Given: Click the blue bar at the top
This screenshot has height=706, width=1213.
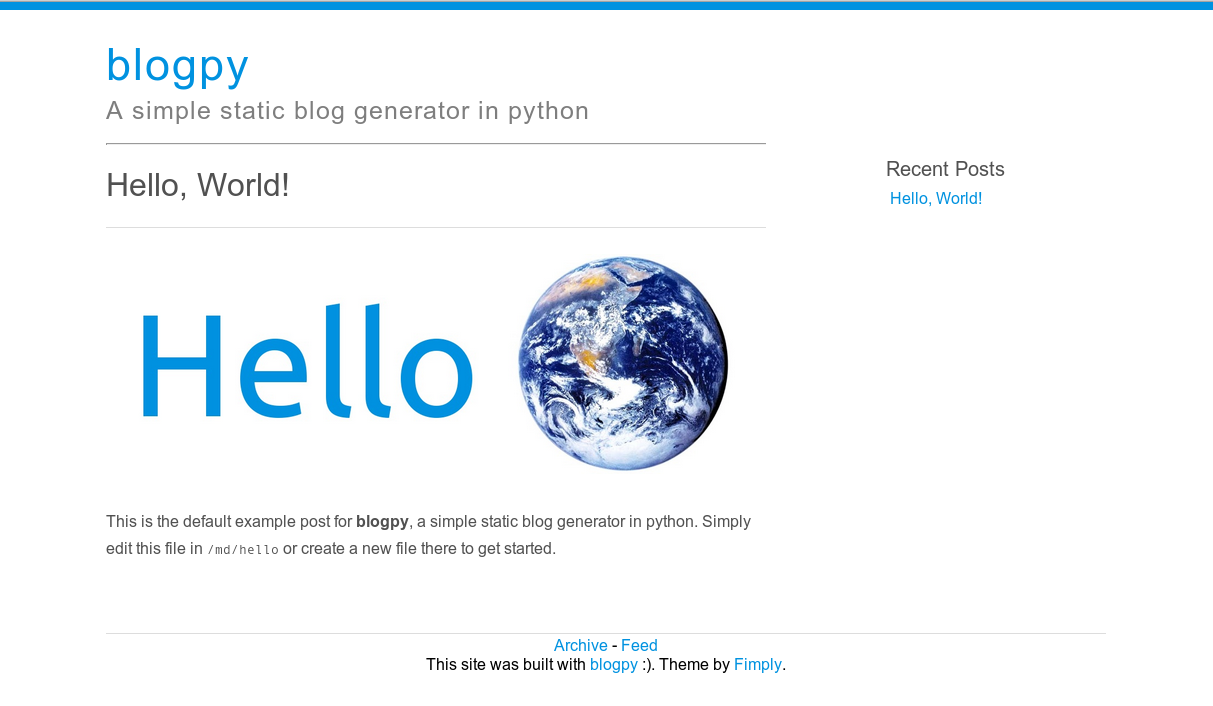Looking at the screenshot, I should click(x=606, y=4).
